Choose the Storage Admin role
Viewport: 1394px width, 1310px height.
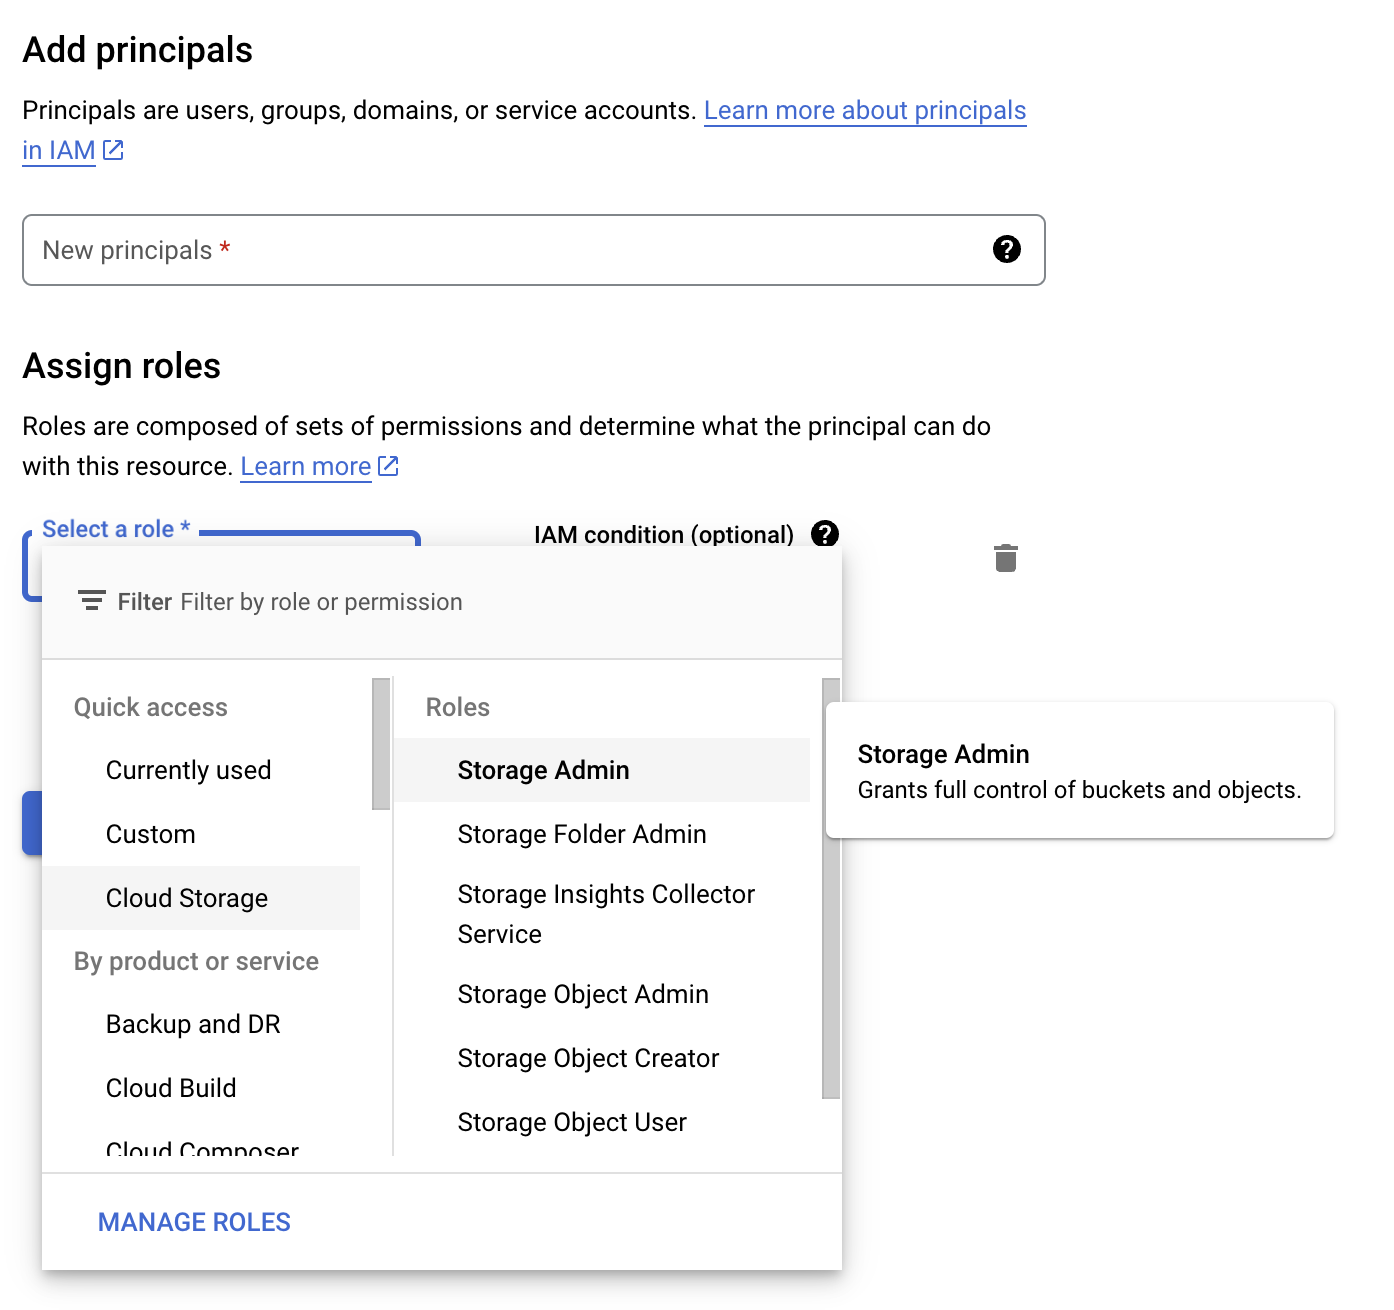pyautogui.click(x=543, y=770)
